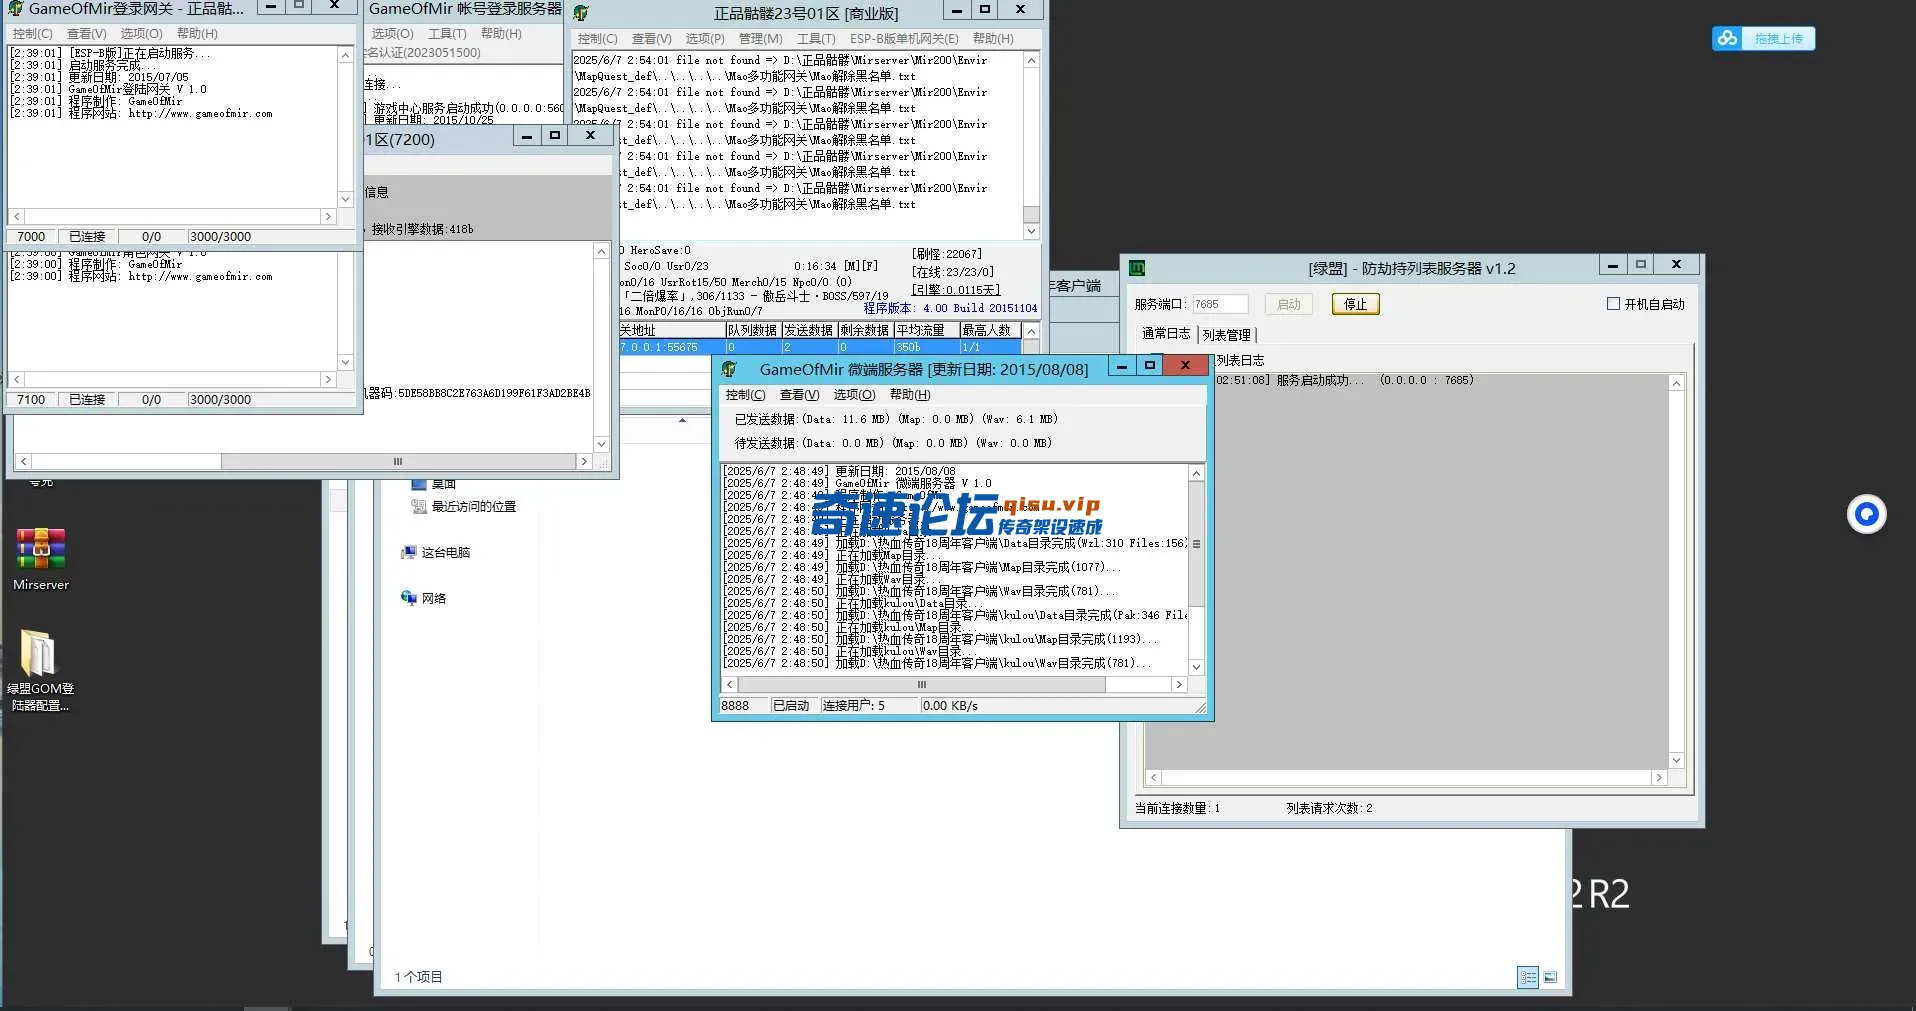1916x1011 pixels.
Task: Open 工具(T) menu in 正品骷髅23号01区 window
Action: pos(816,39)
